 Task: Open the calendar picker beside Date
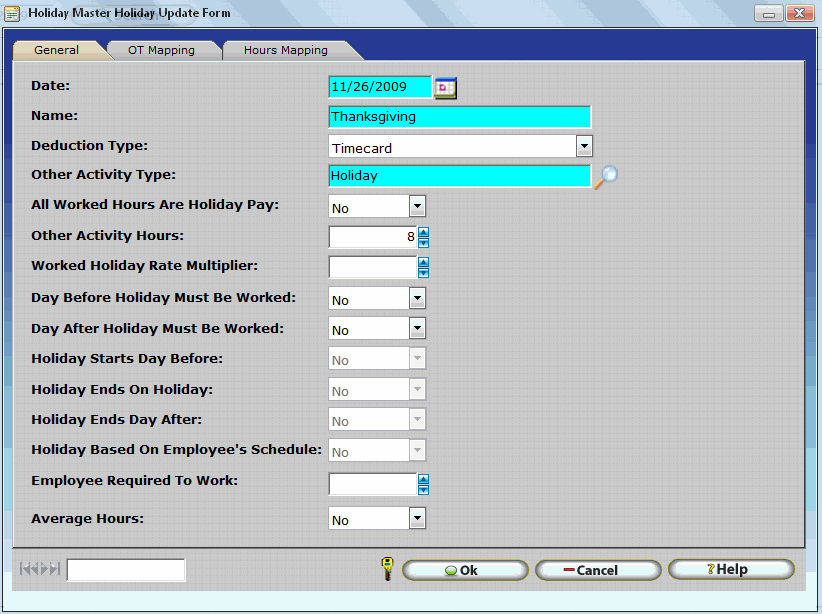[445, 88]
